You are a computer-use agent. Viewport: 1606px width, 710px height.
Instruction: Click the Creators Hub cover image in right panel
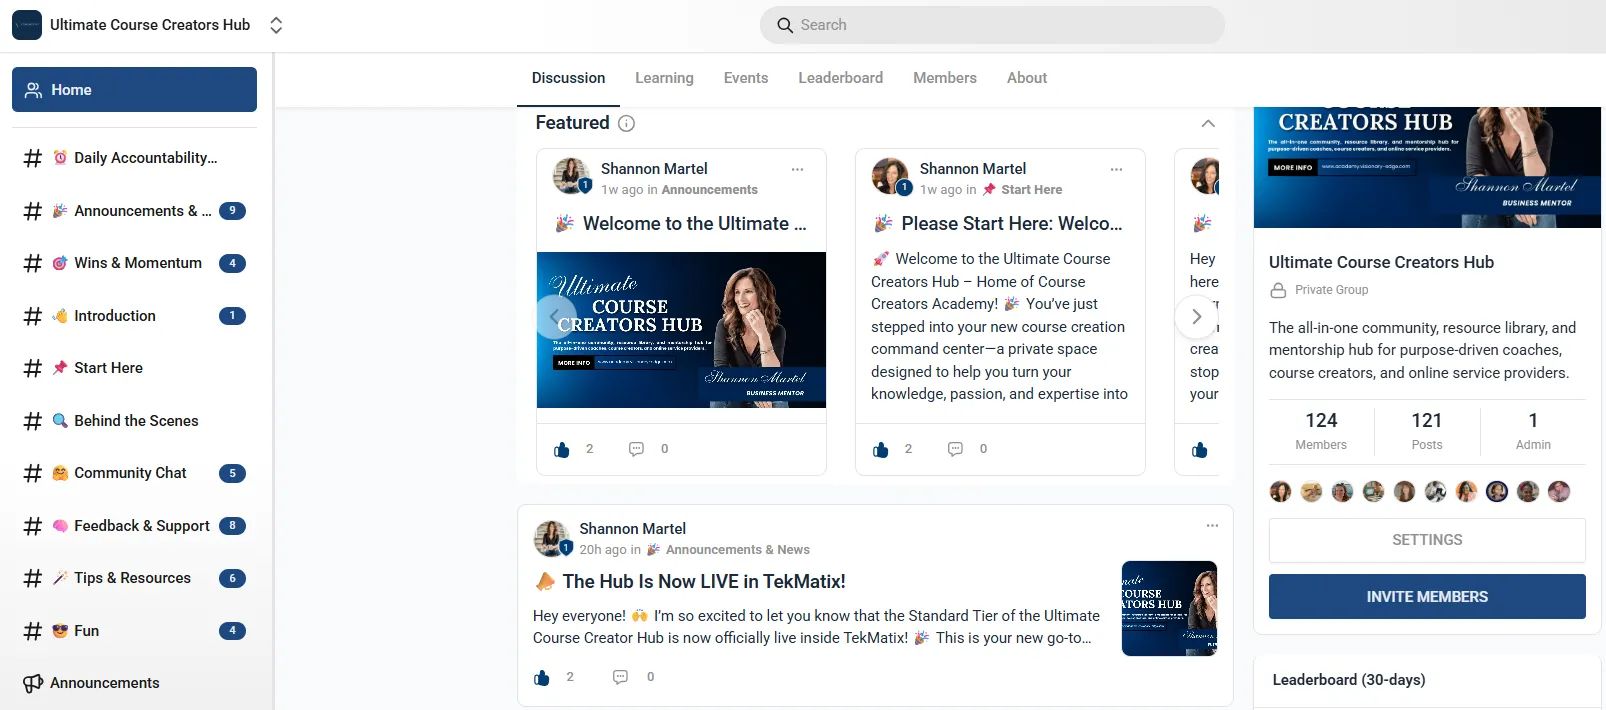point(1427,167)
